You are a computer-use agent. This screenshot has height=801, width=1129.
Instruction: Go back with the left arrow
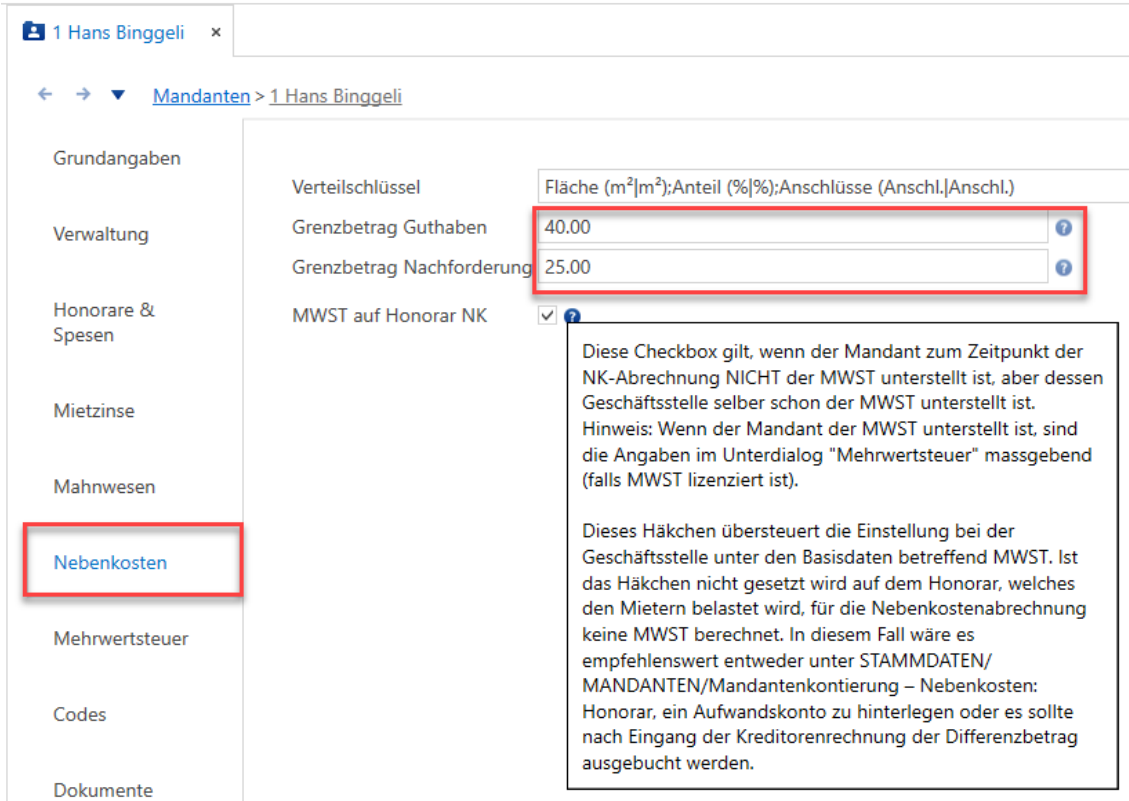tap(45, 94)
